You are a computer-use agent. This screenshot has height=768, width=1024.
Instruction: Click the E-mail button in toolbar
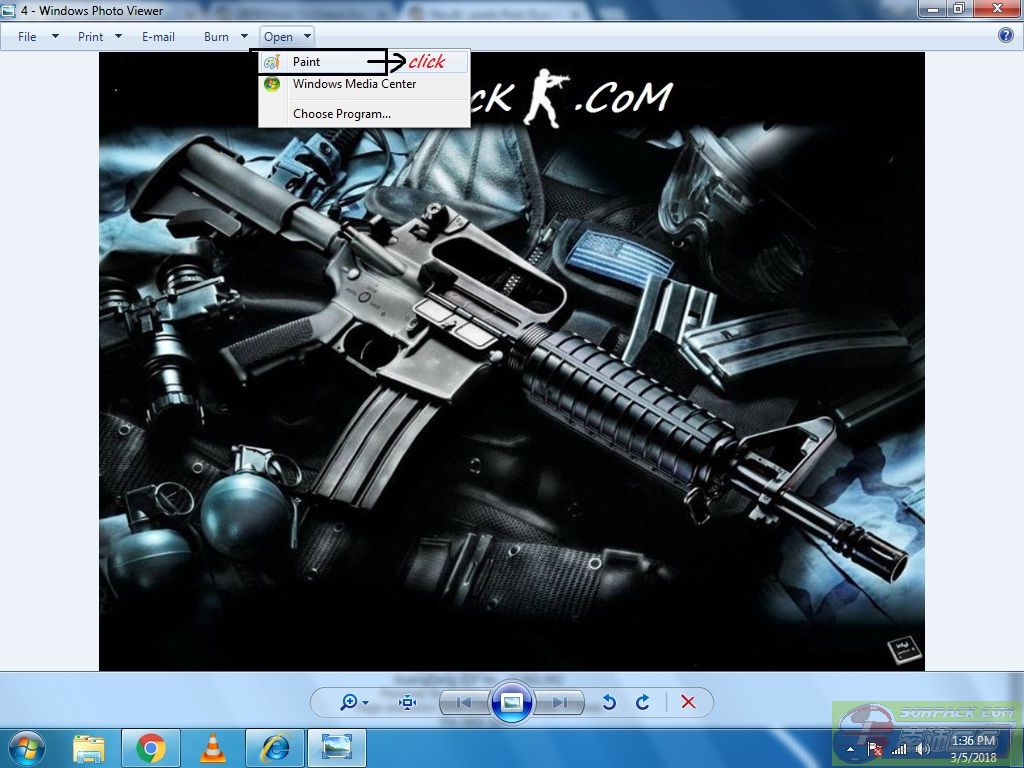point(158,37)
